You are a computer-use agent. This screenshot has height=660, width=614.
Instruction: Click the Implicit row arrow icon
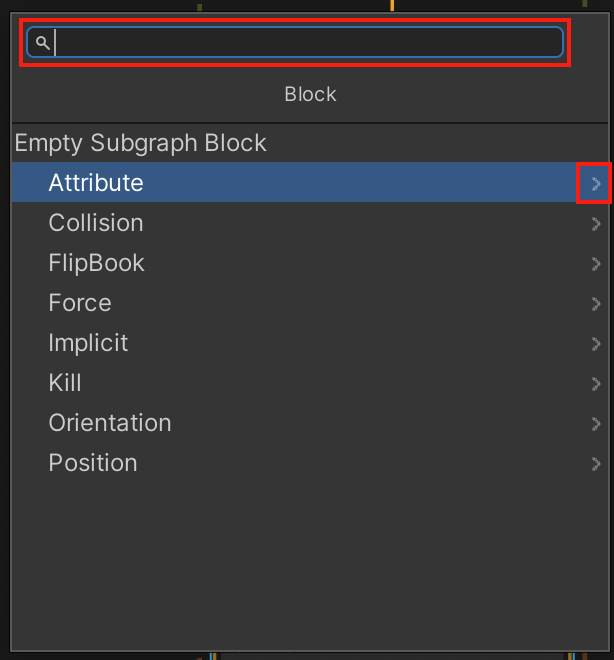click(x=595, y=344)
